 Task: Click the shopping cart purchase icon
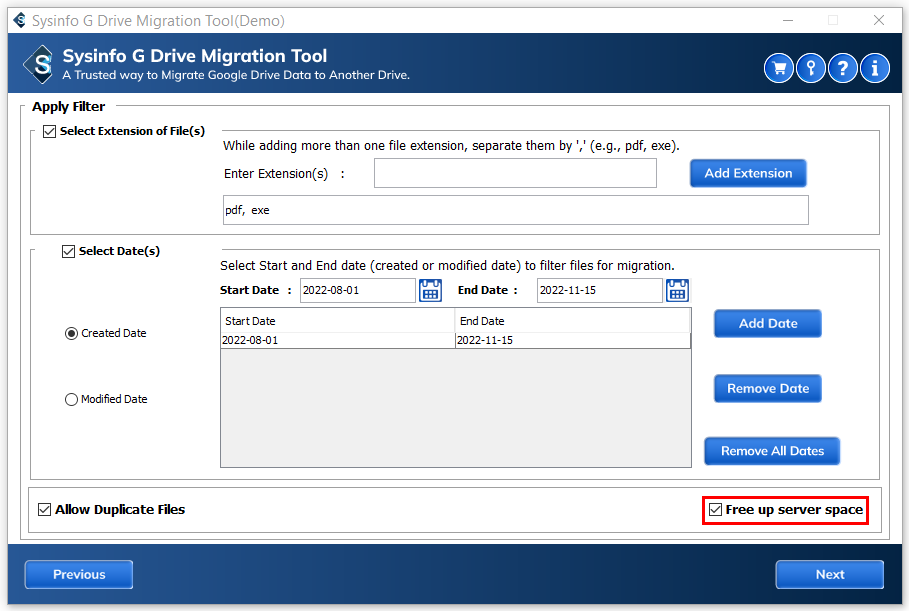[778, 68]
